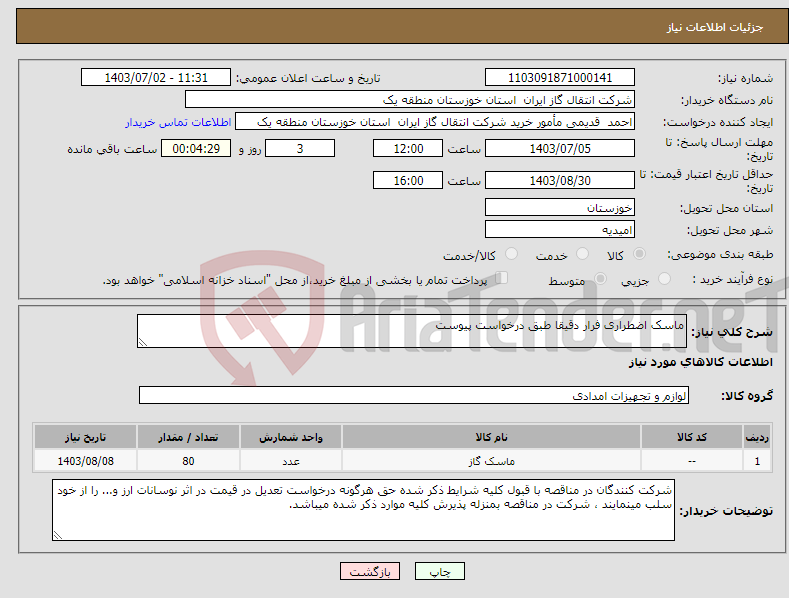Click the تعداد / مقدار column header
The image size is (789, 598).
[188, 437]
